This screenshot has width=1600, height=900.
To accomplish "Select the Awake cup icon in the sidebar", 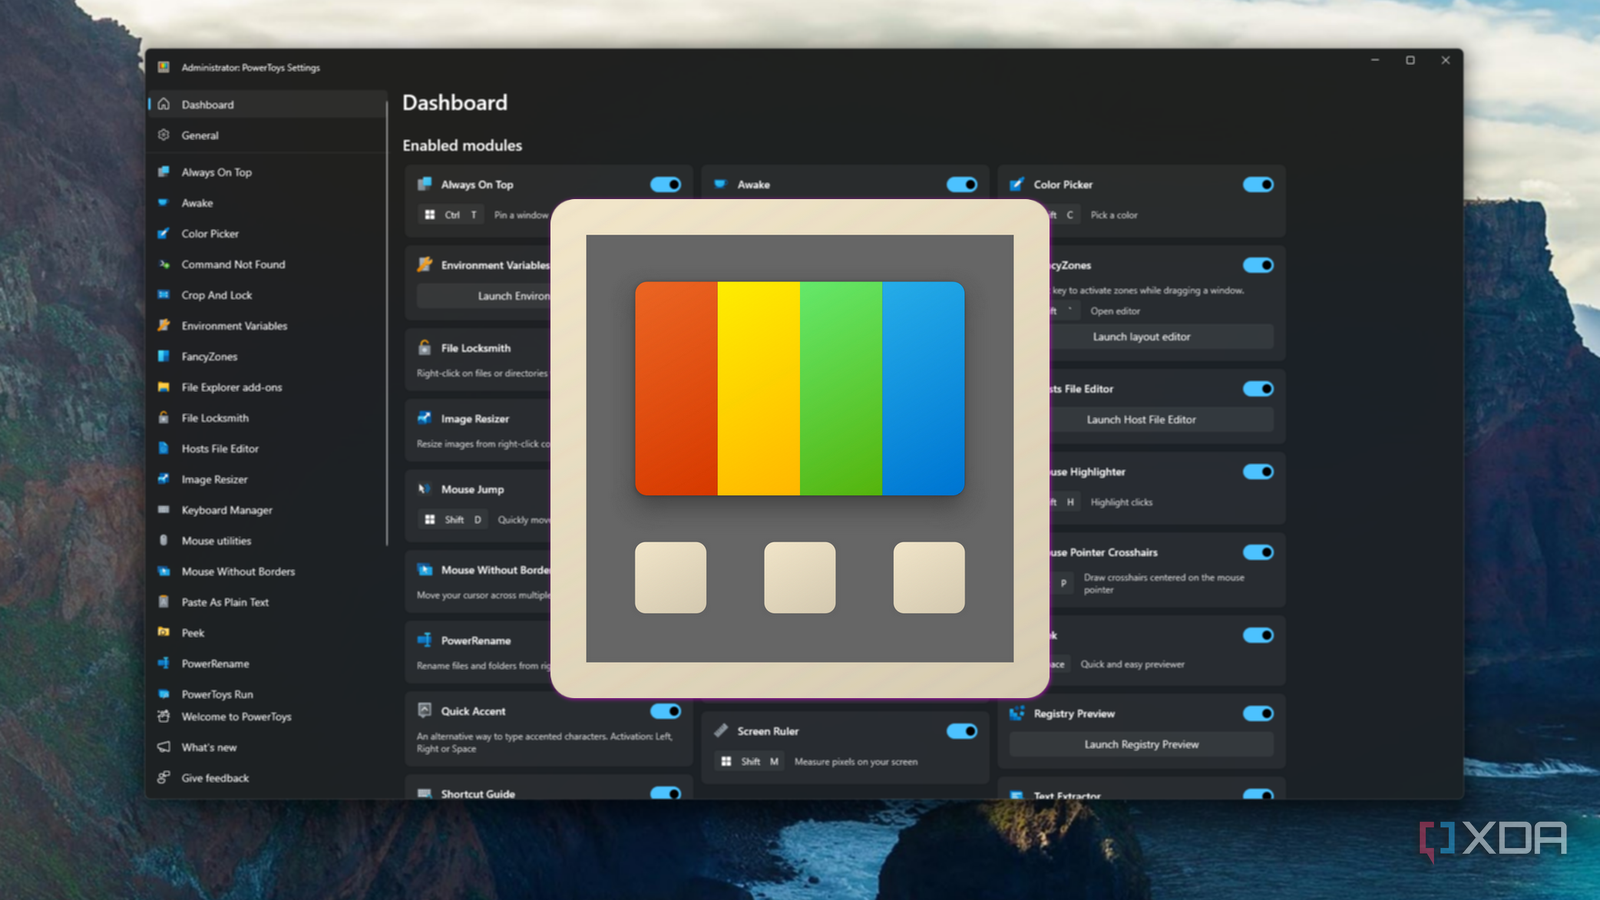I will click(164, 203).
